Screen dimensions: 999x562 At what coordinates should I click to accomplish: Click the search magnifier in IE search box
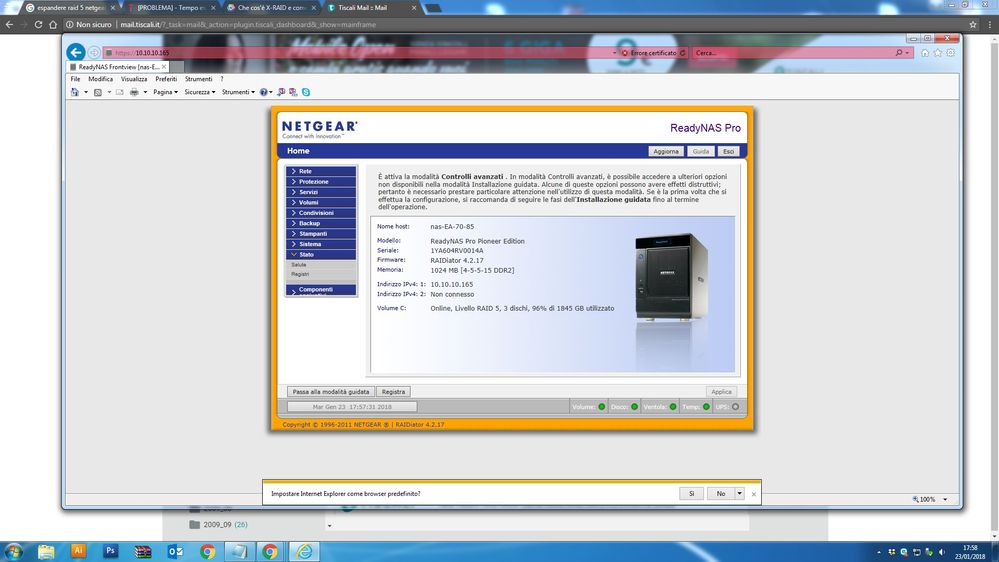[x=898, y=53]
